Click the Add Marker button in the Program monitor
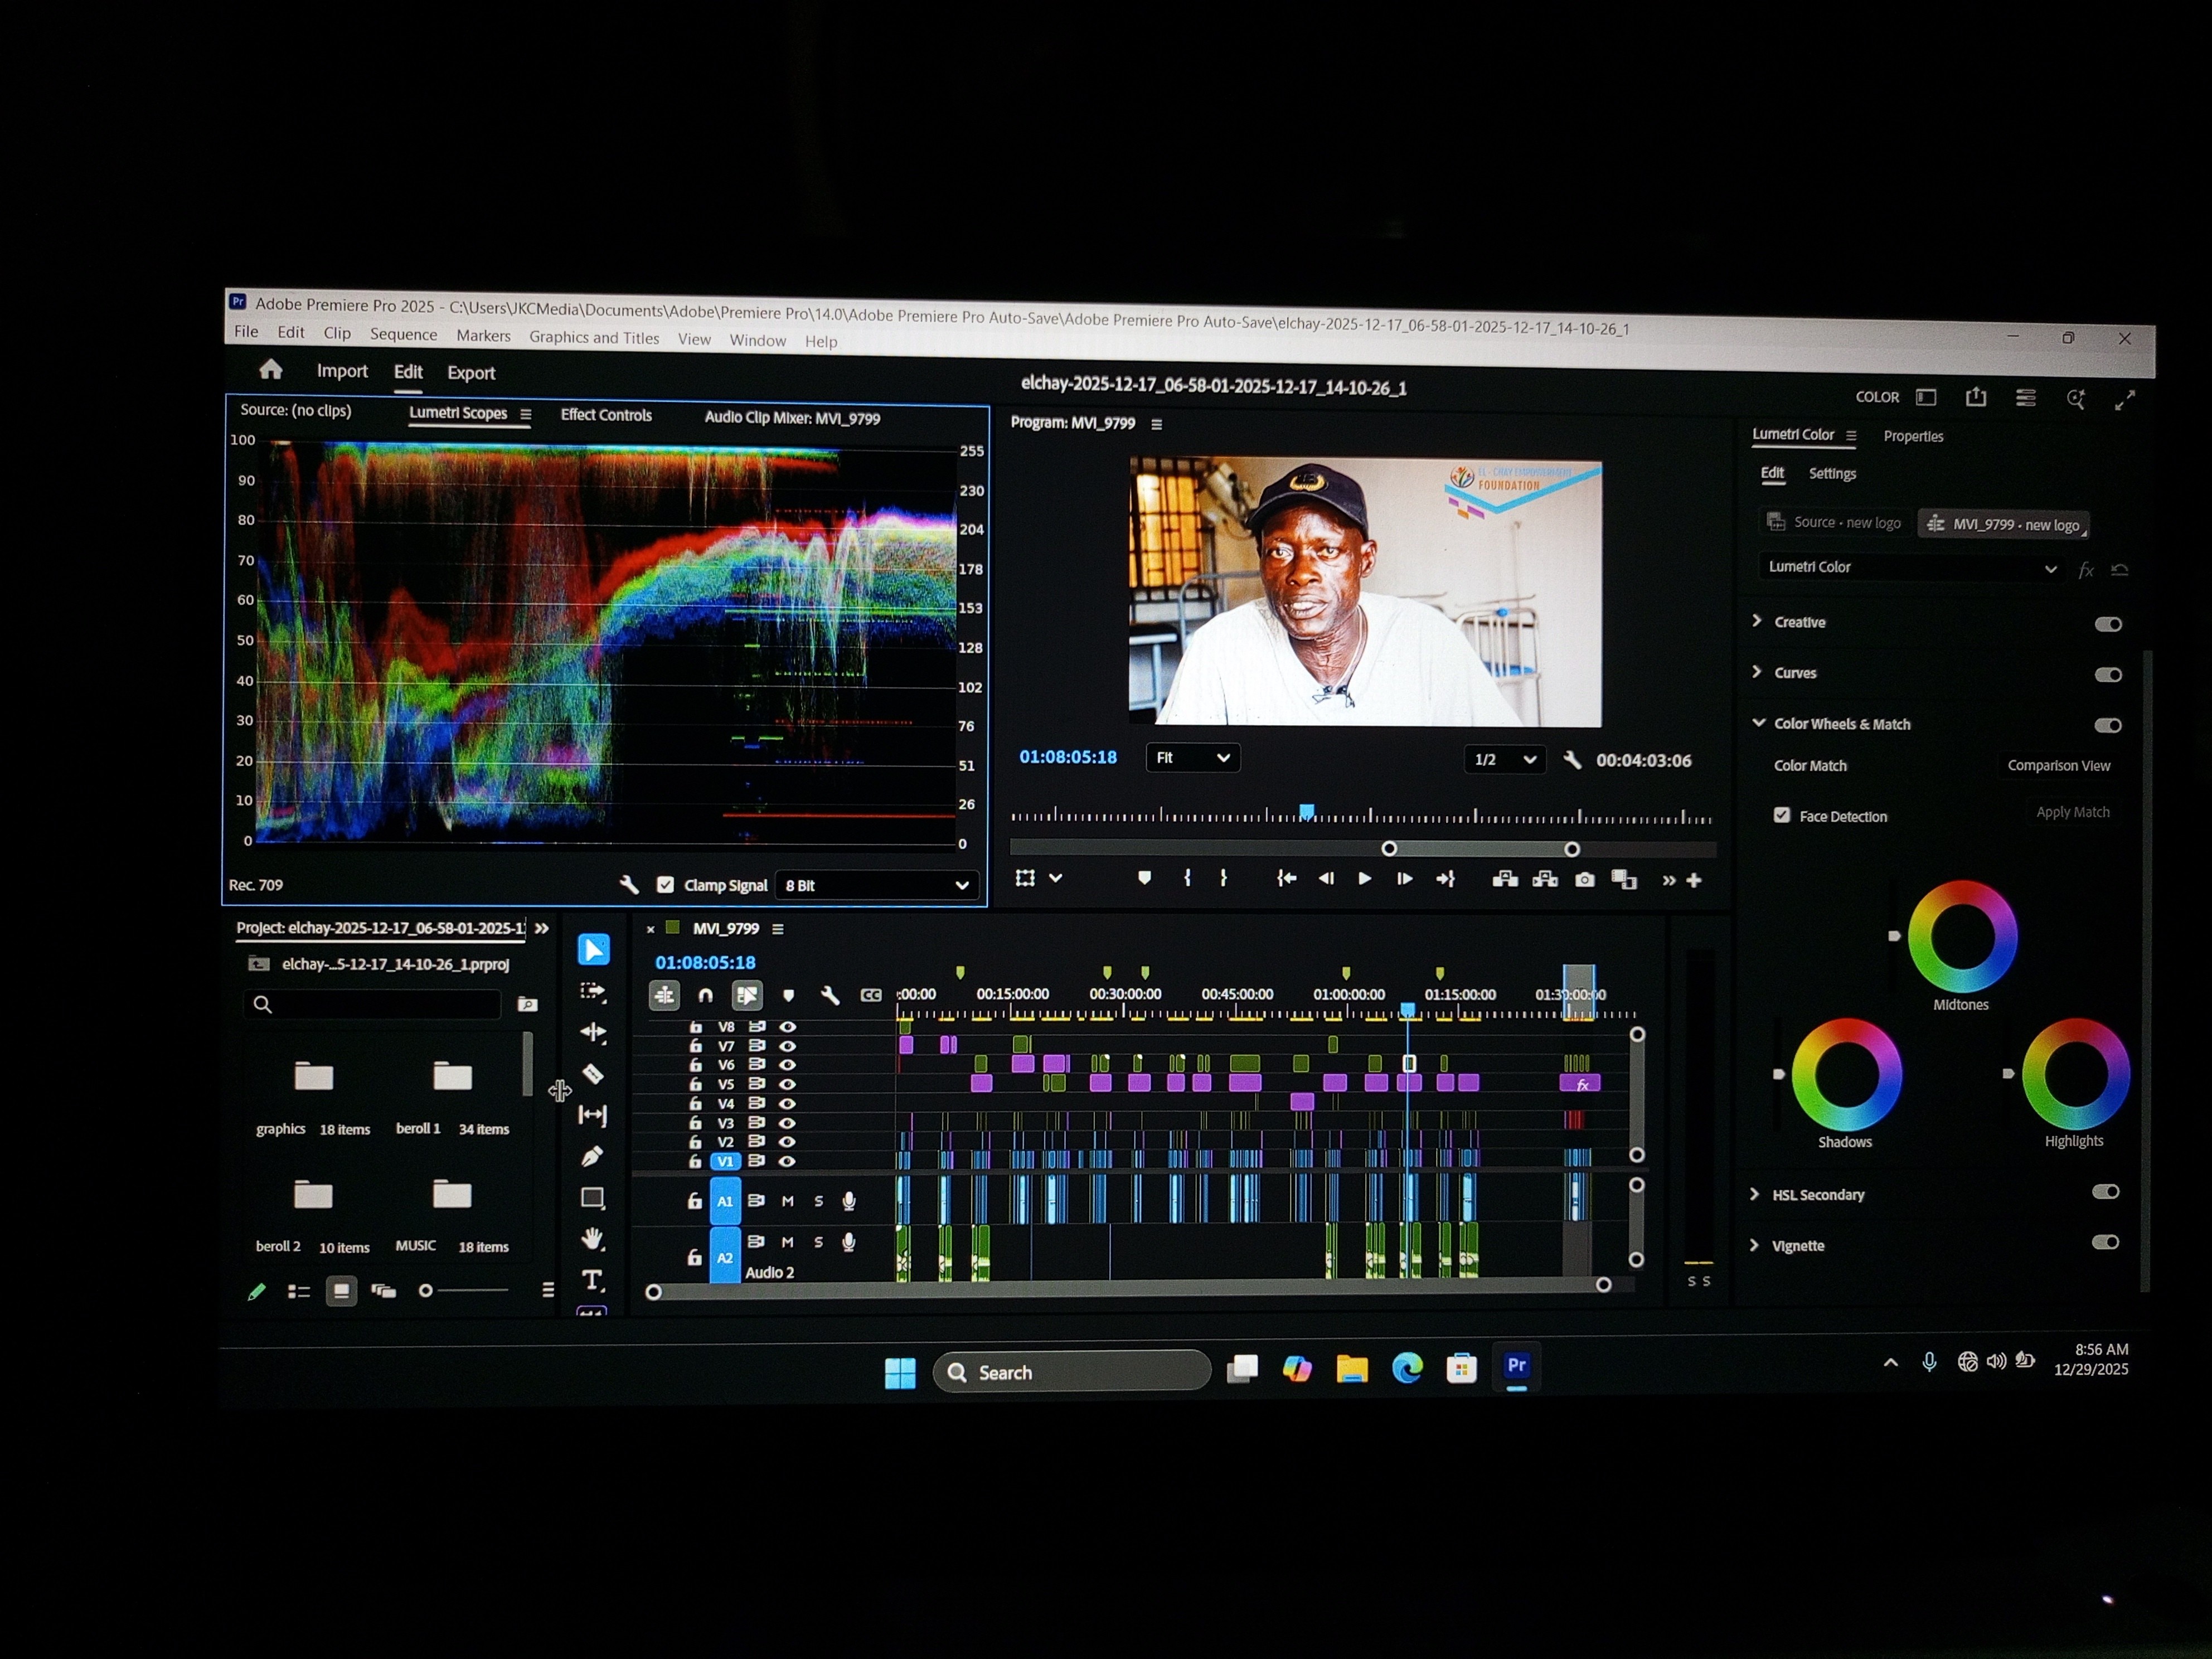 click(x=1144, y=878)
